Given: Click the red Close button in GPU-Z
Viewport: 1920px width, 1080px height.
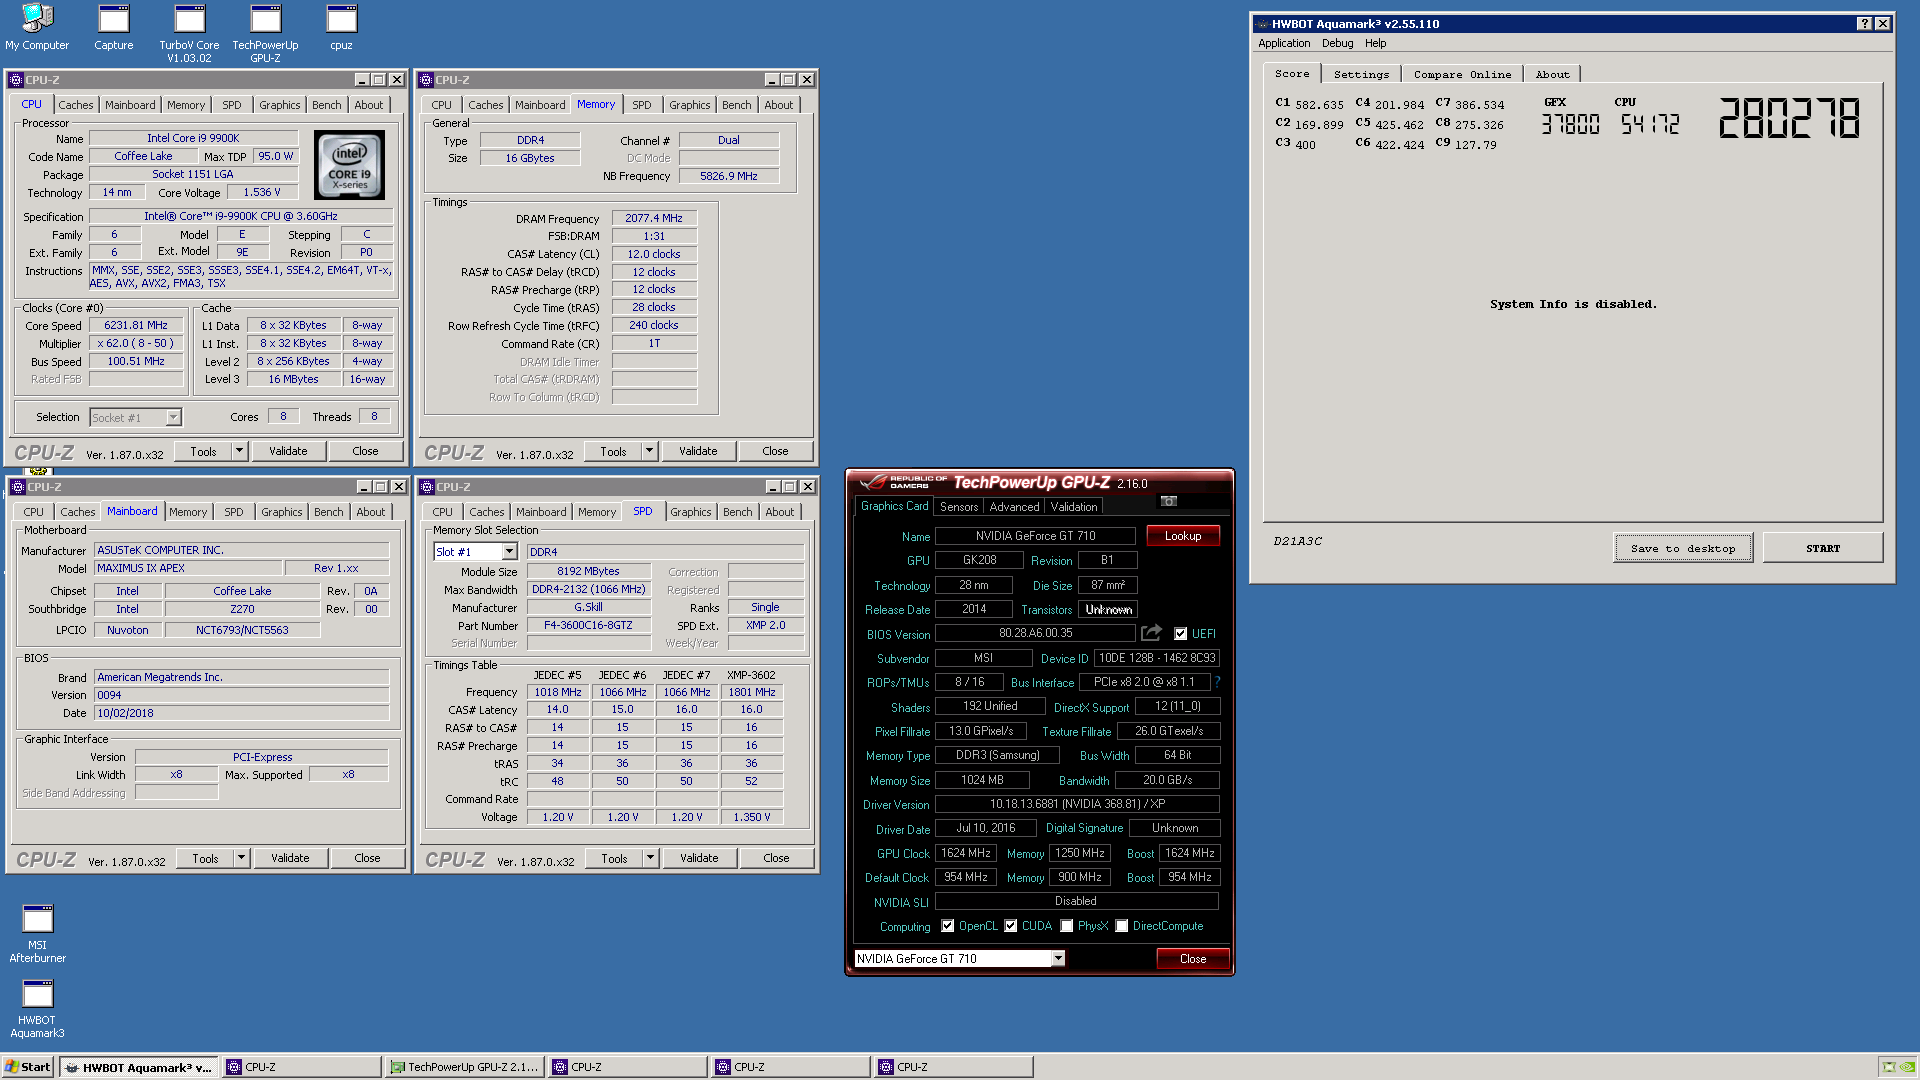Looking at the screenshot, I should pyautogui.click(x=1193, y=959).
